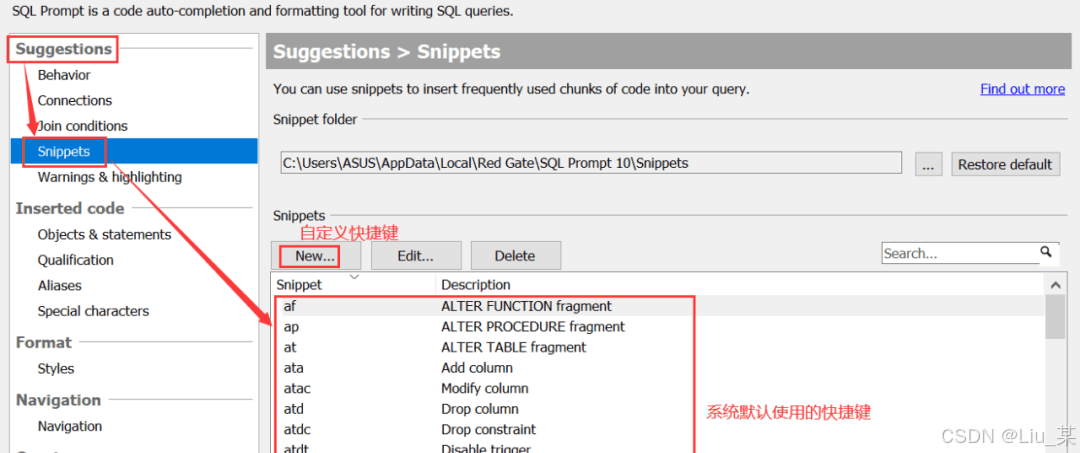1080x453 pixels.
Task: Select Objects & statements page
Action: pos(104,234)
